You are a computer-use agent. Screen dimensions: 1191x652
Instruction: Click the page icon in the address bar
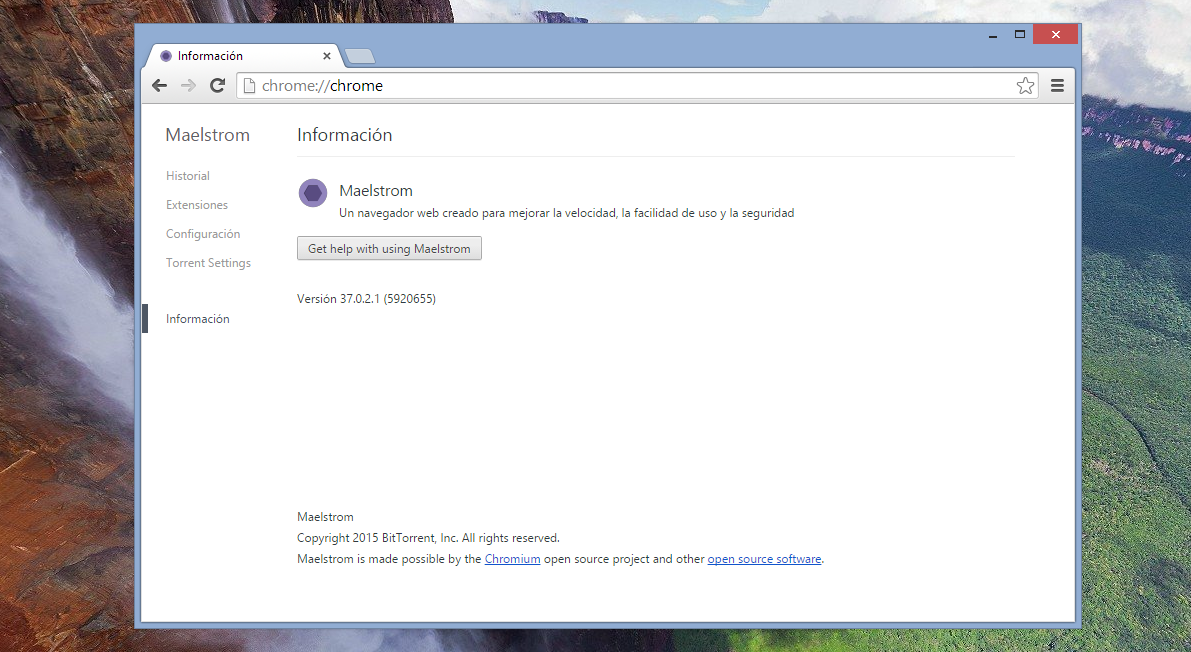(x=249, y=86)
